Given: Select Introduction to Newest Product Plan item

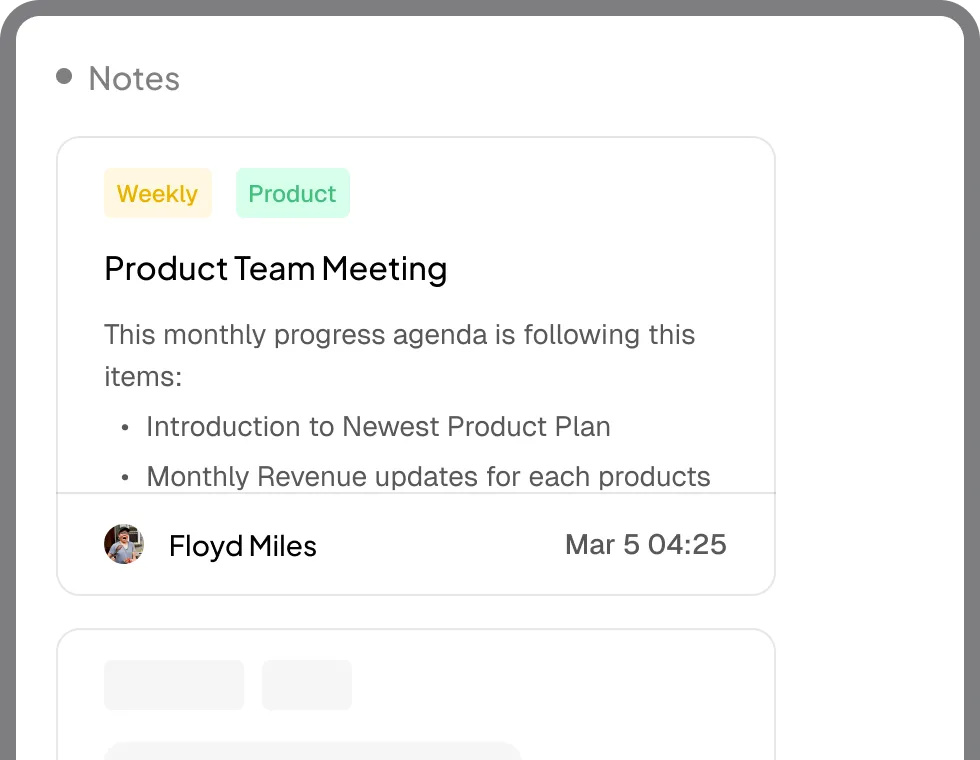Looking at the screenshot, I should point(378,427).
